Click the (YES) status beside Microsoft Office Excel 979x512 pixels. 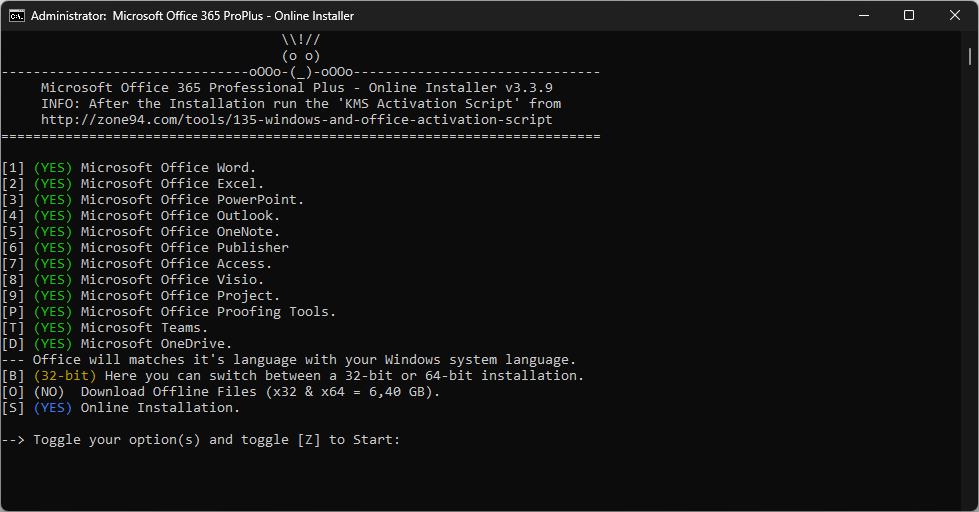pos(53,184)
